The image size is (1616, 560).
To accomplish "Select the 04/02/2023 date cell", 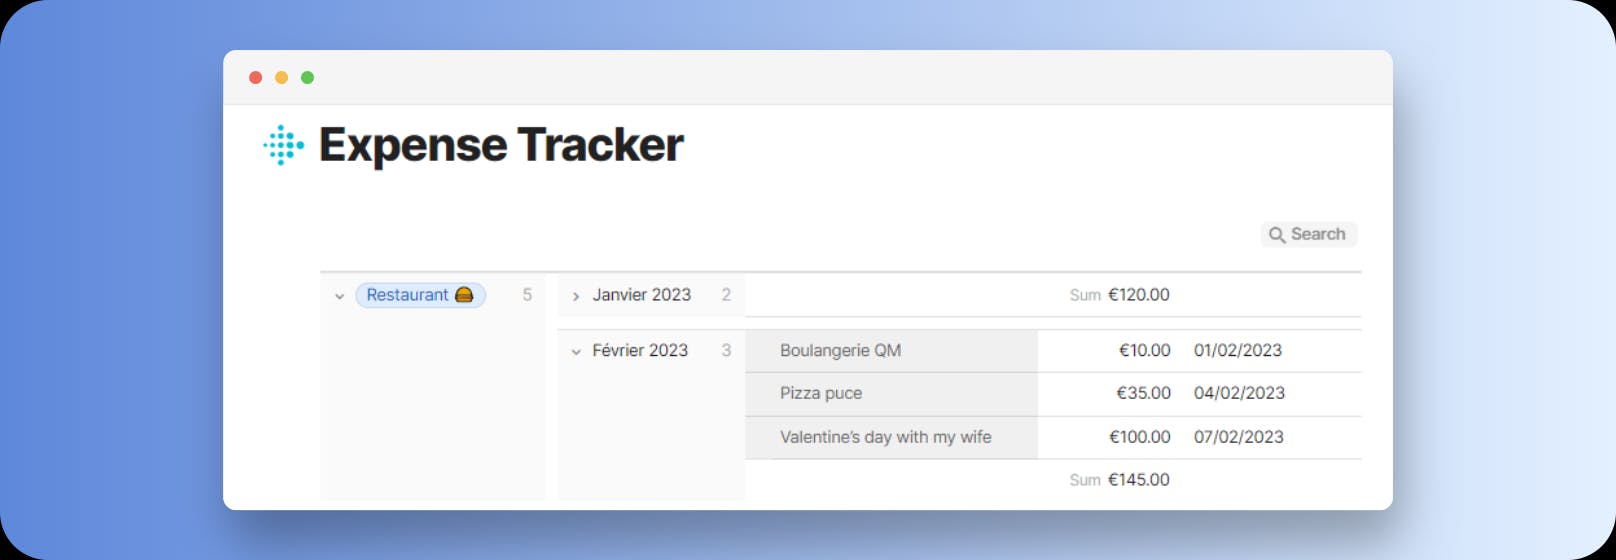I will (x=1239, y=394).
